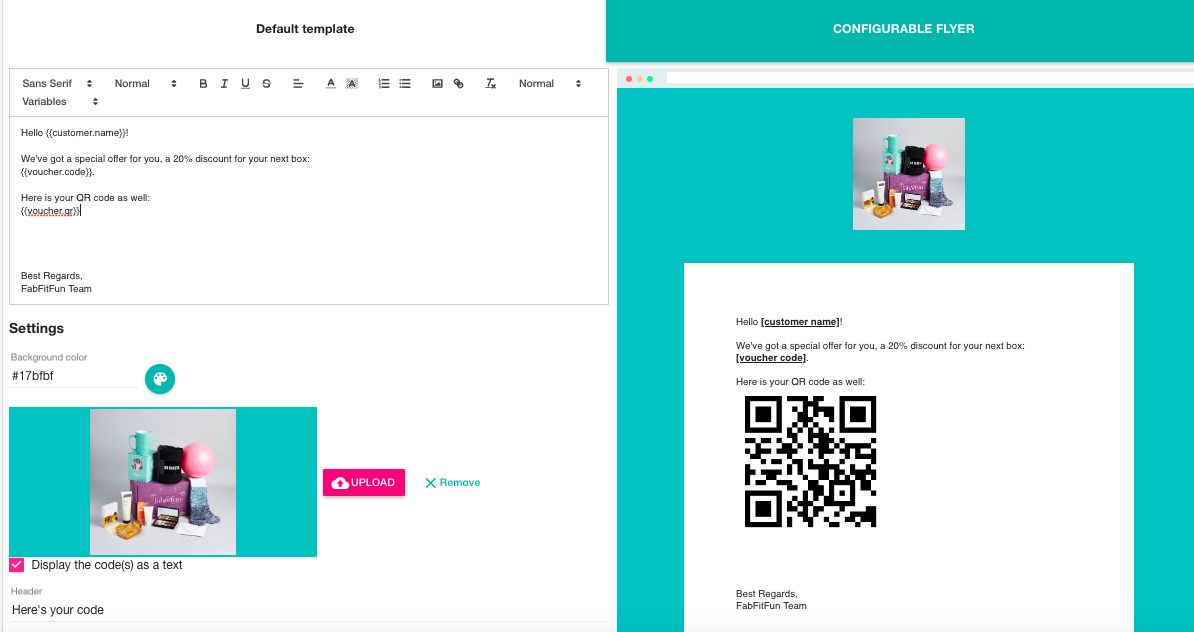1194x632 pixels.
Task: Open the Variables dropdown
Action: 60,101
